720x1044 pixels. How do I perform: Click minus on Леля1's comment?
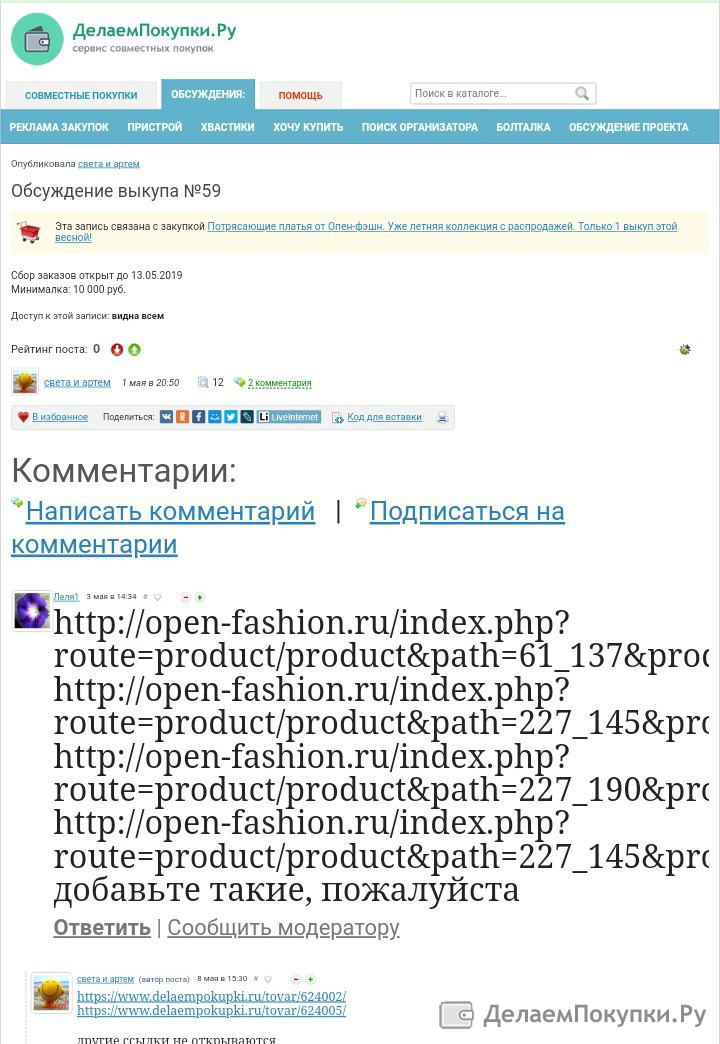tap(186, 597)
